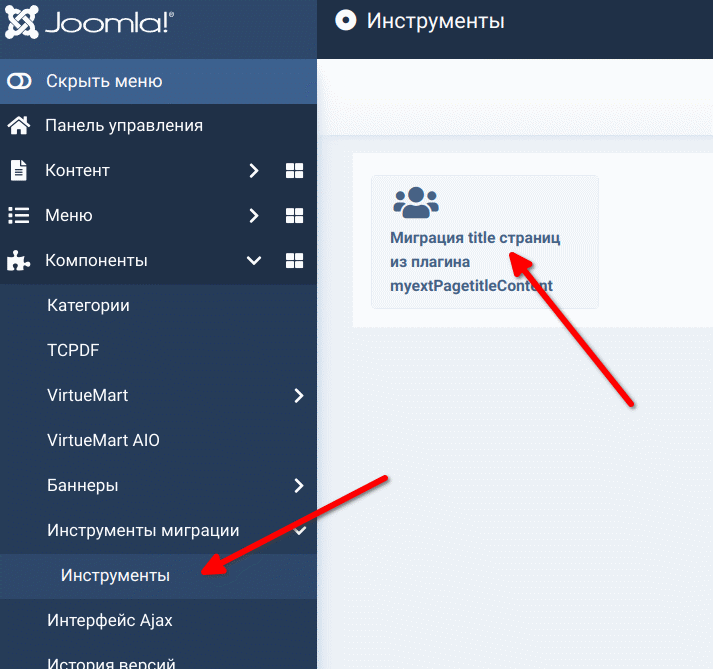
Task: Expand the Контент submenu chevron
Action: [254, 171]
